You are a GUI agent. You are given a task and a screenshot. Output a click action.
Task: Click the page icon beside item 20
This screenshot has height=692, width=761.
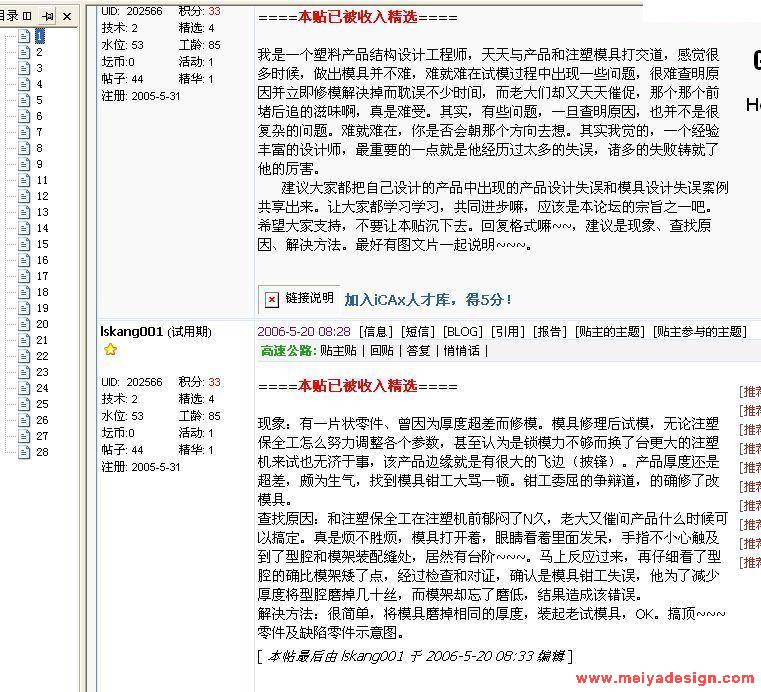click(25, 324)
